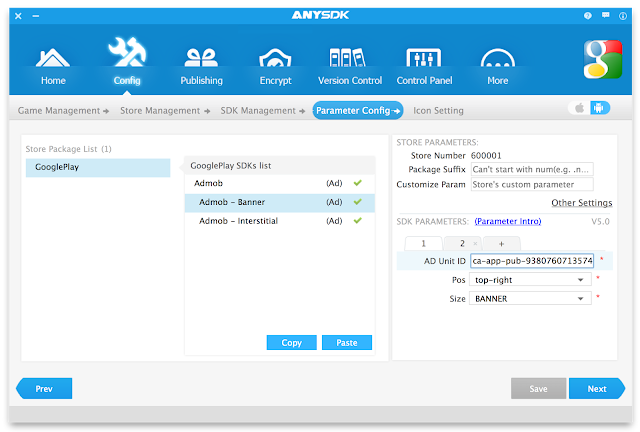The width and height of the screenshot is (640, 432).
Task: Select the Parameter Config step
Action: [358, 111]
